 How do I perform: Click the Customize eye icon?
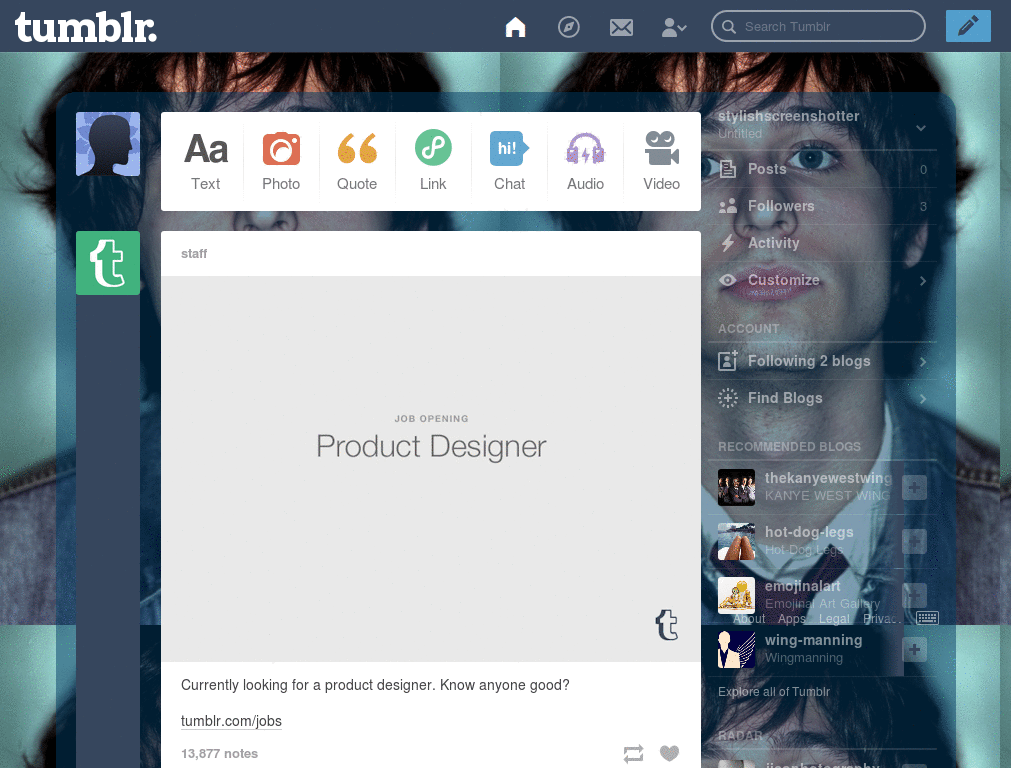(x=728, y=280)
